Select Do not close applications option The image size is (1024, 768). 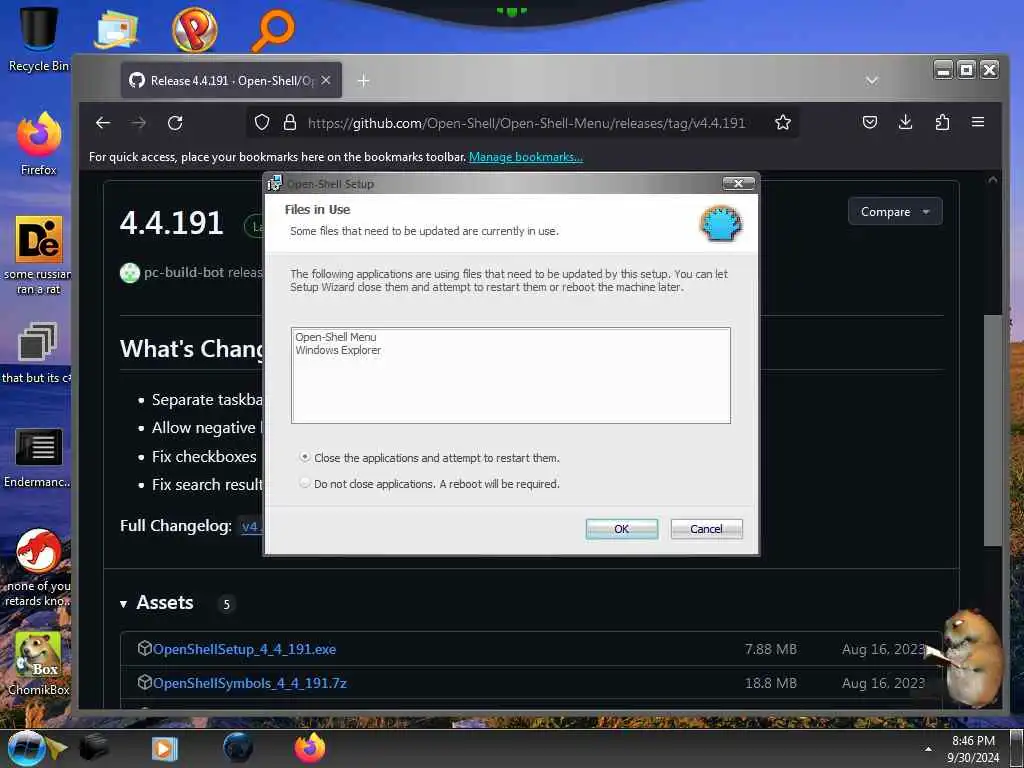(304, 483)
